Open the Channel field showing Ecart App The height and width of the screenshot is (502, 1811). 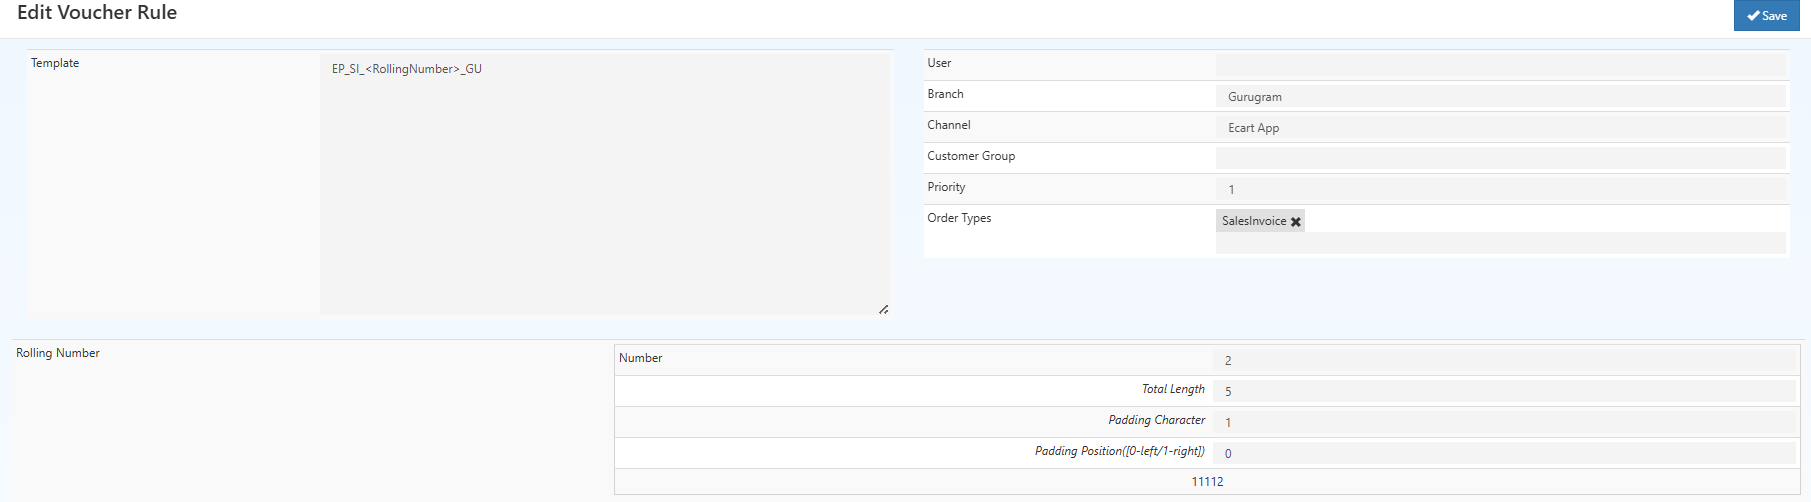(1500, 128)
